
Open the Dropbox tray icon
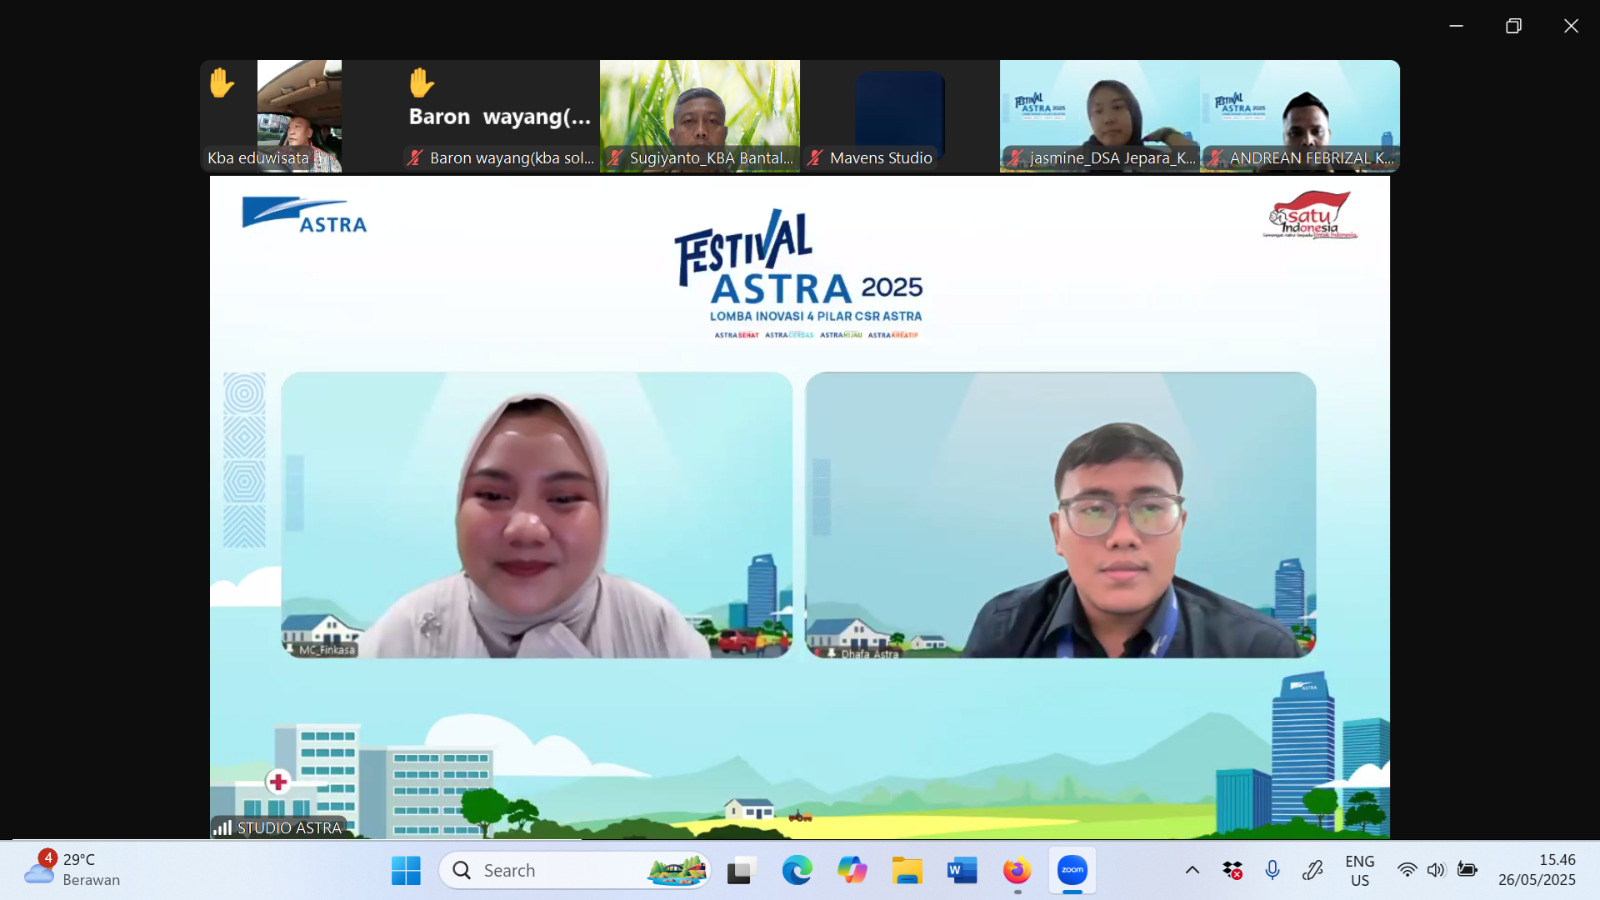[x=1233, y=870]
